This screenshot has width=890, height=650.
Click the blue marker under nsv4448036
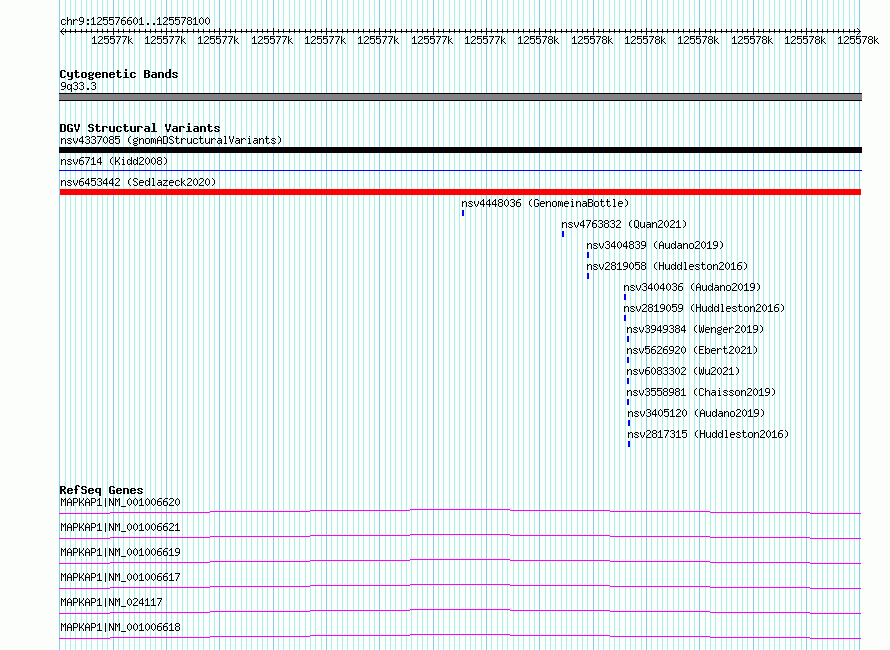pyautogui.click(x=463, y=213)
